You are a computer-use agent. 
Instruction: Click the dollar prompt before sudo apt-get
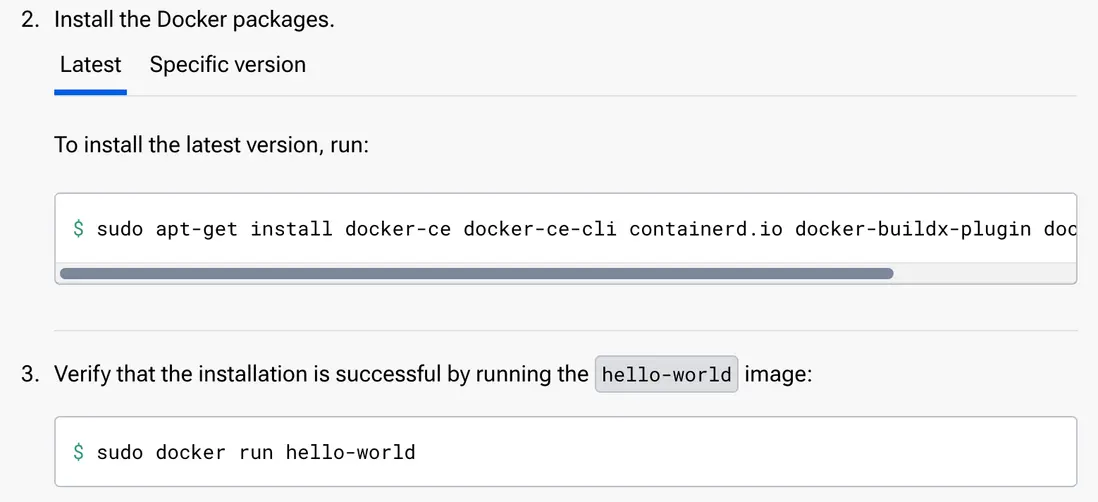click(78, 229)
